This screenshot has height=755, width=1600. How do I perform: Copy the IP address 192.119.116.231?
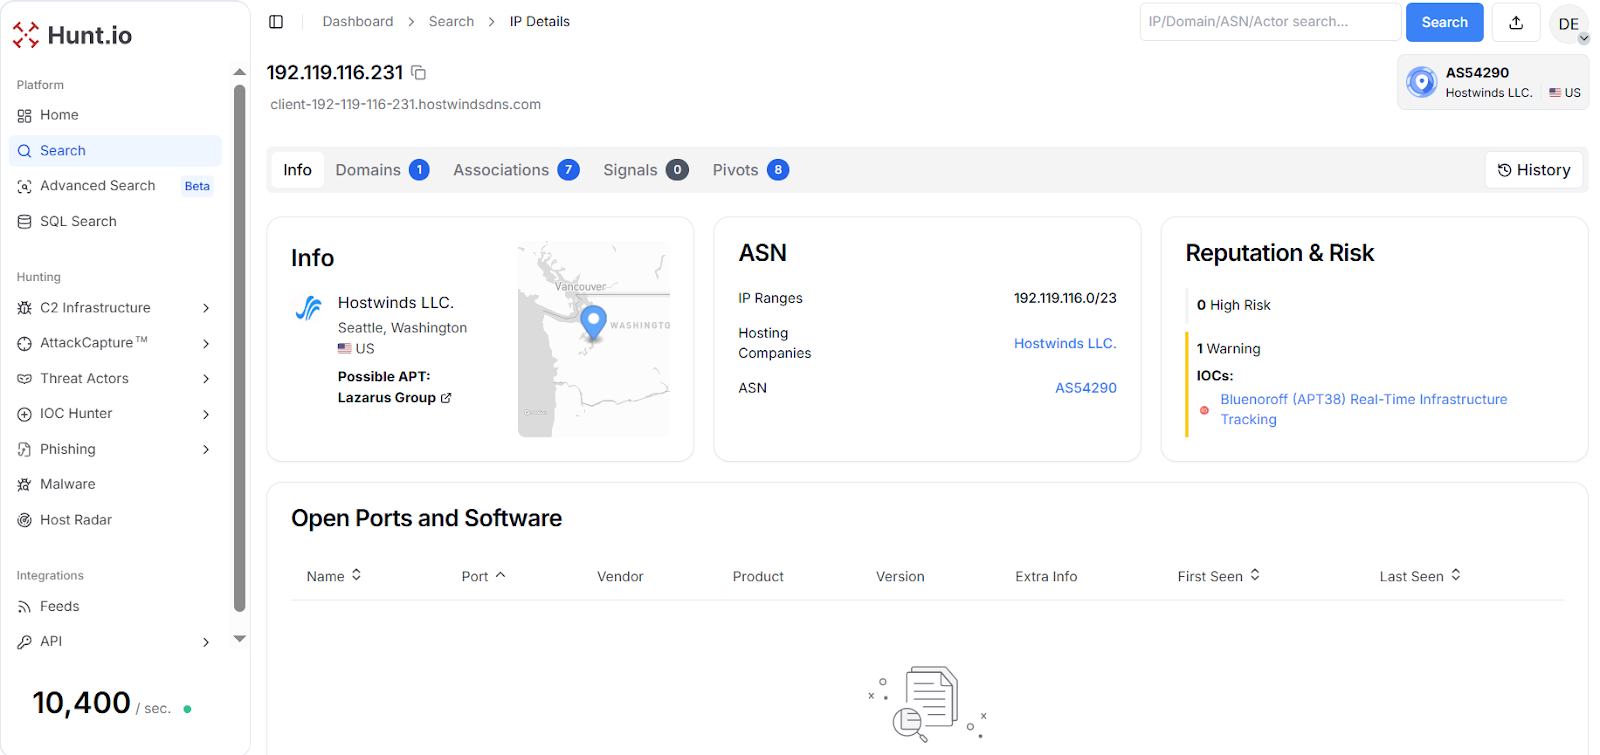[x=418, y=73]
